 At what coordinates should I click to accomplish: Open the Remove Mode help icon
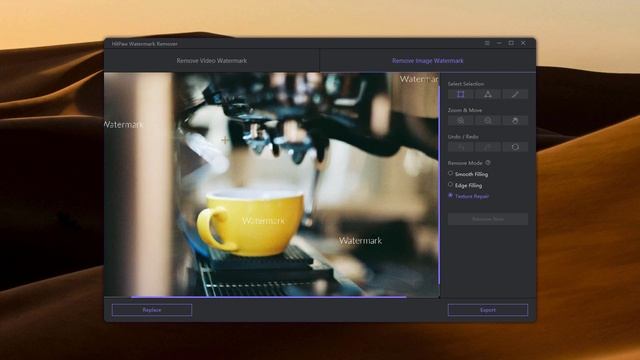(488, 162)
